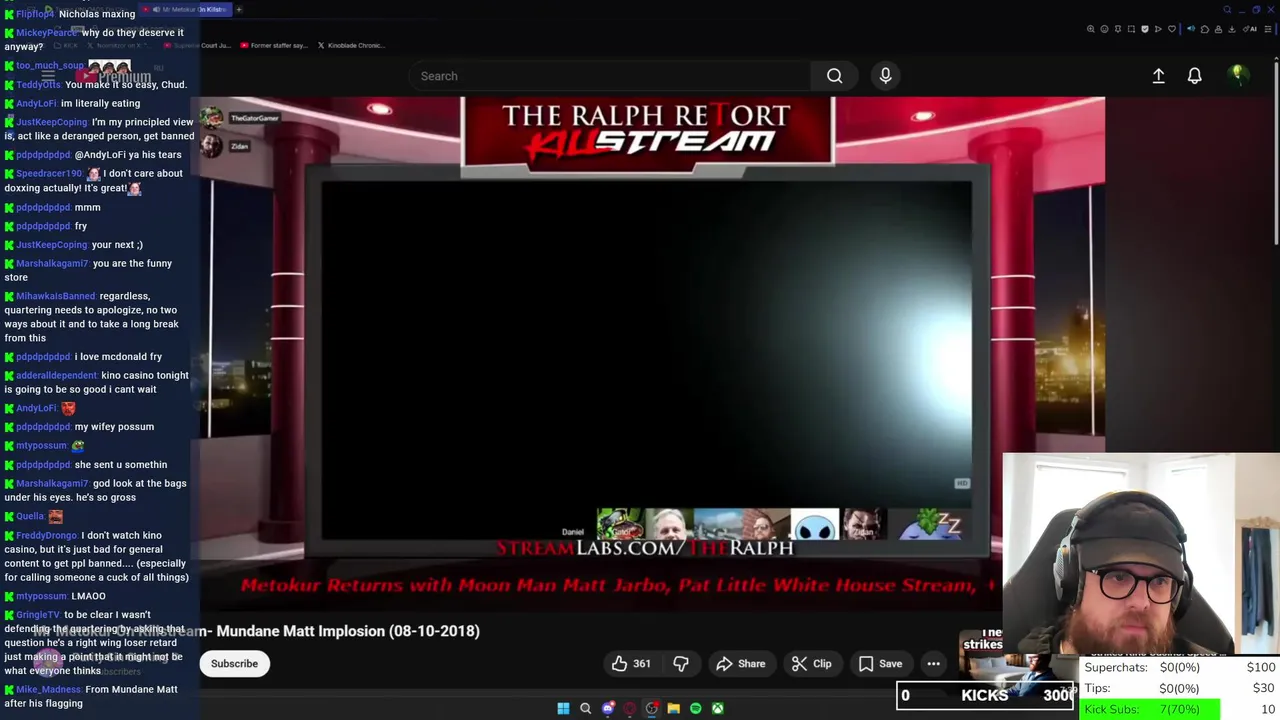Image resolution: width=1280 pixels, height=720 pixels.
Task: Activate voice search microphone icon
Action: point(885,76)
